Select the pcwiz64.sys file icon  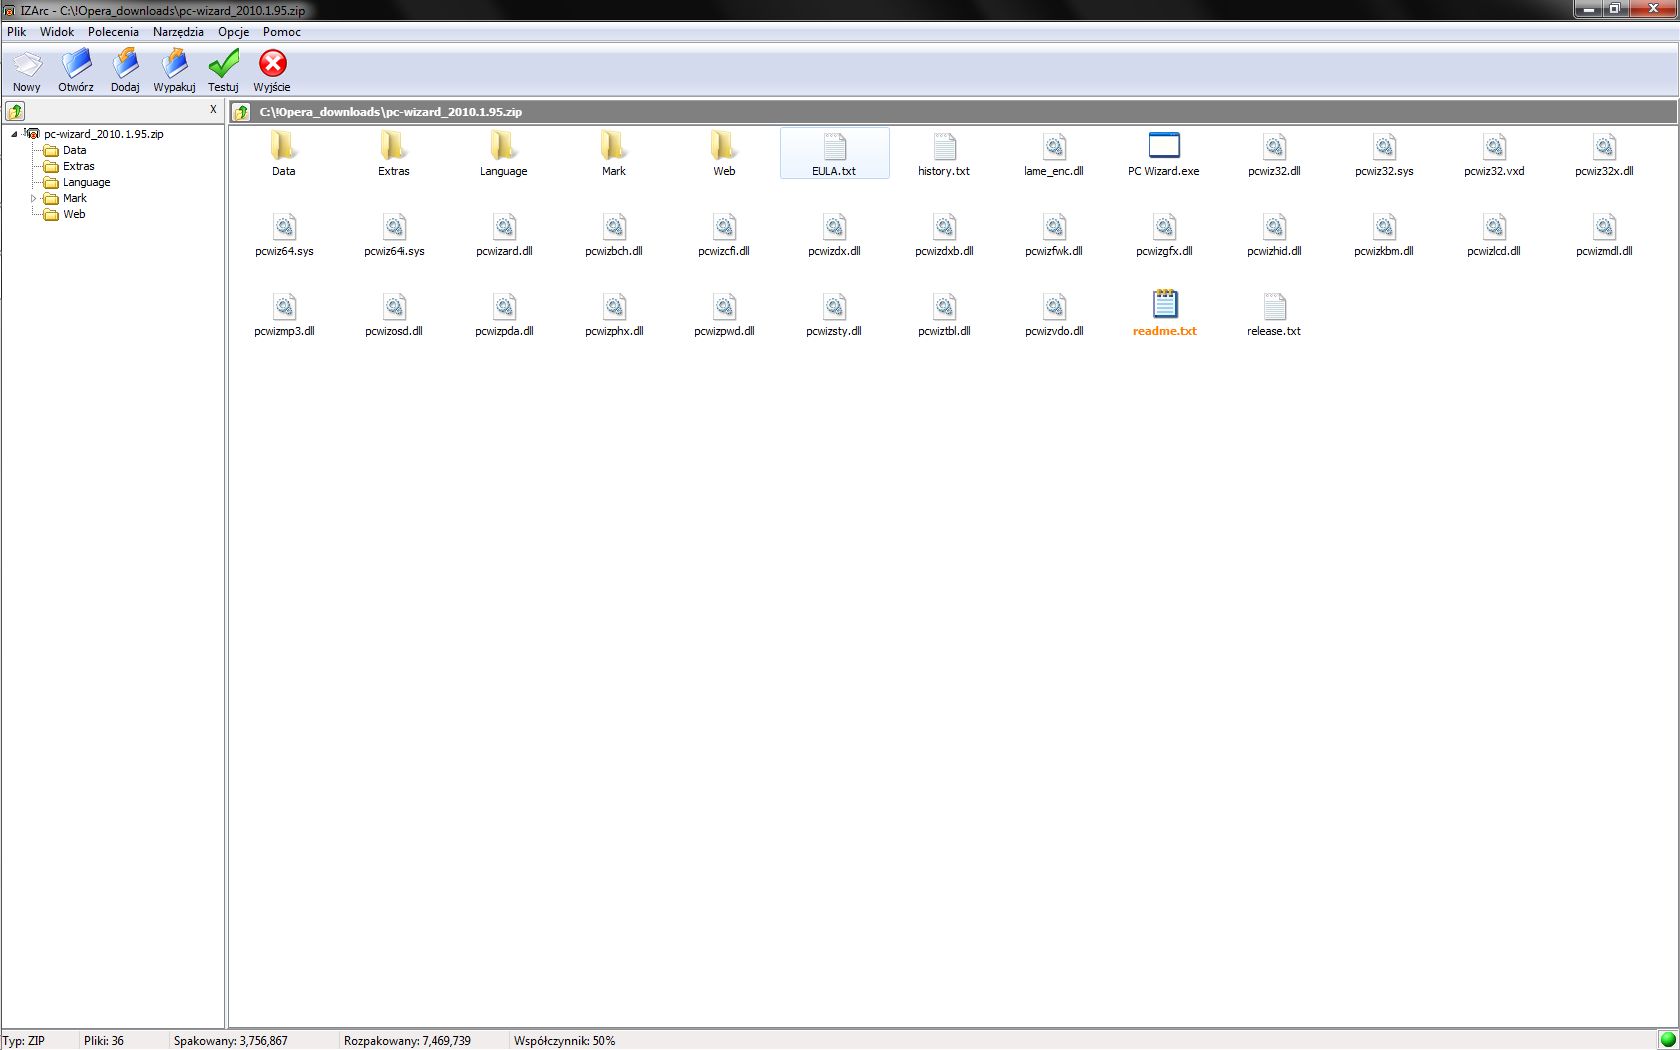(284, 226)
